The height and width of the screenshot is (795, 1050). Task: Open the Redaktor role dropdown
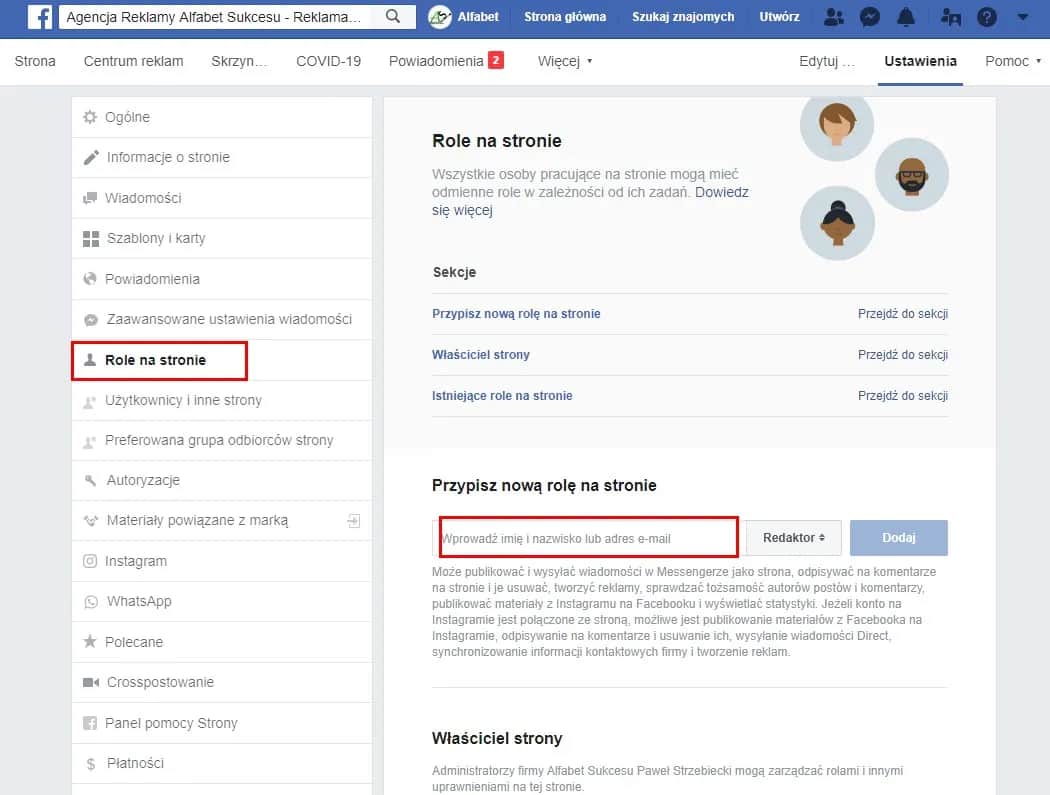[793, 537]
